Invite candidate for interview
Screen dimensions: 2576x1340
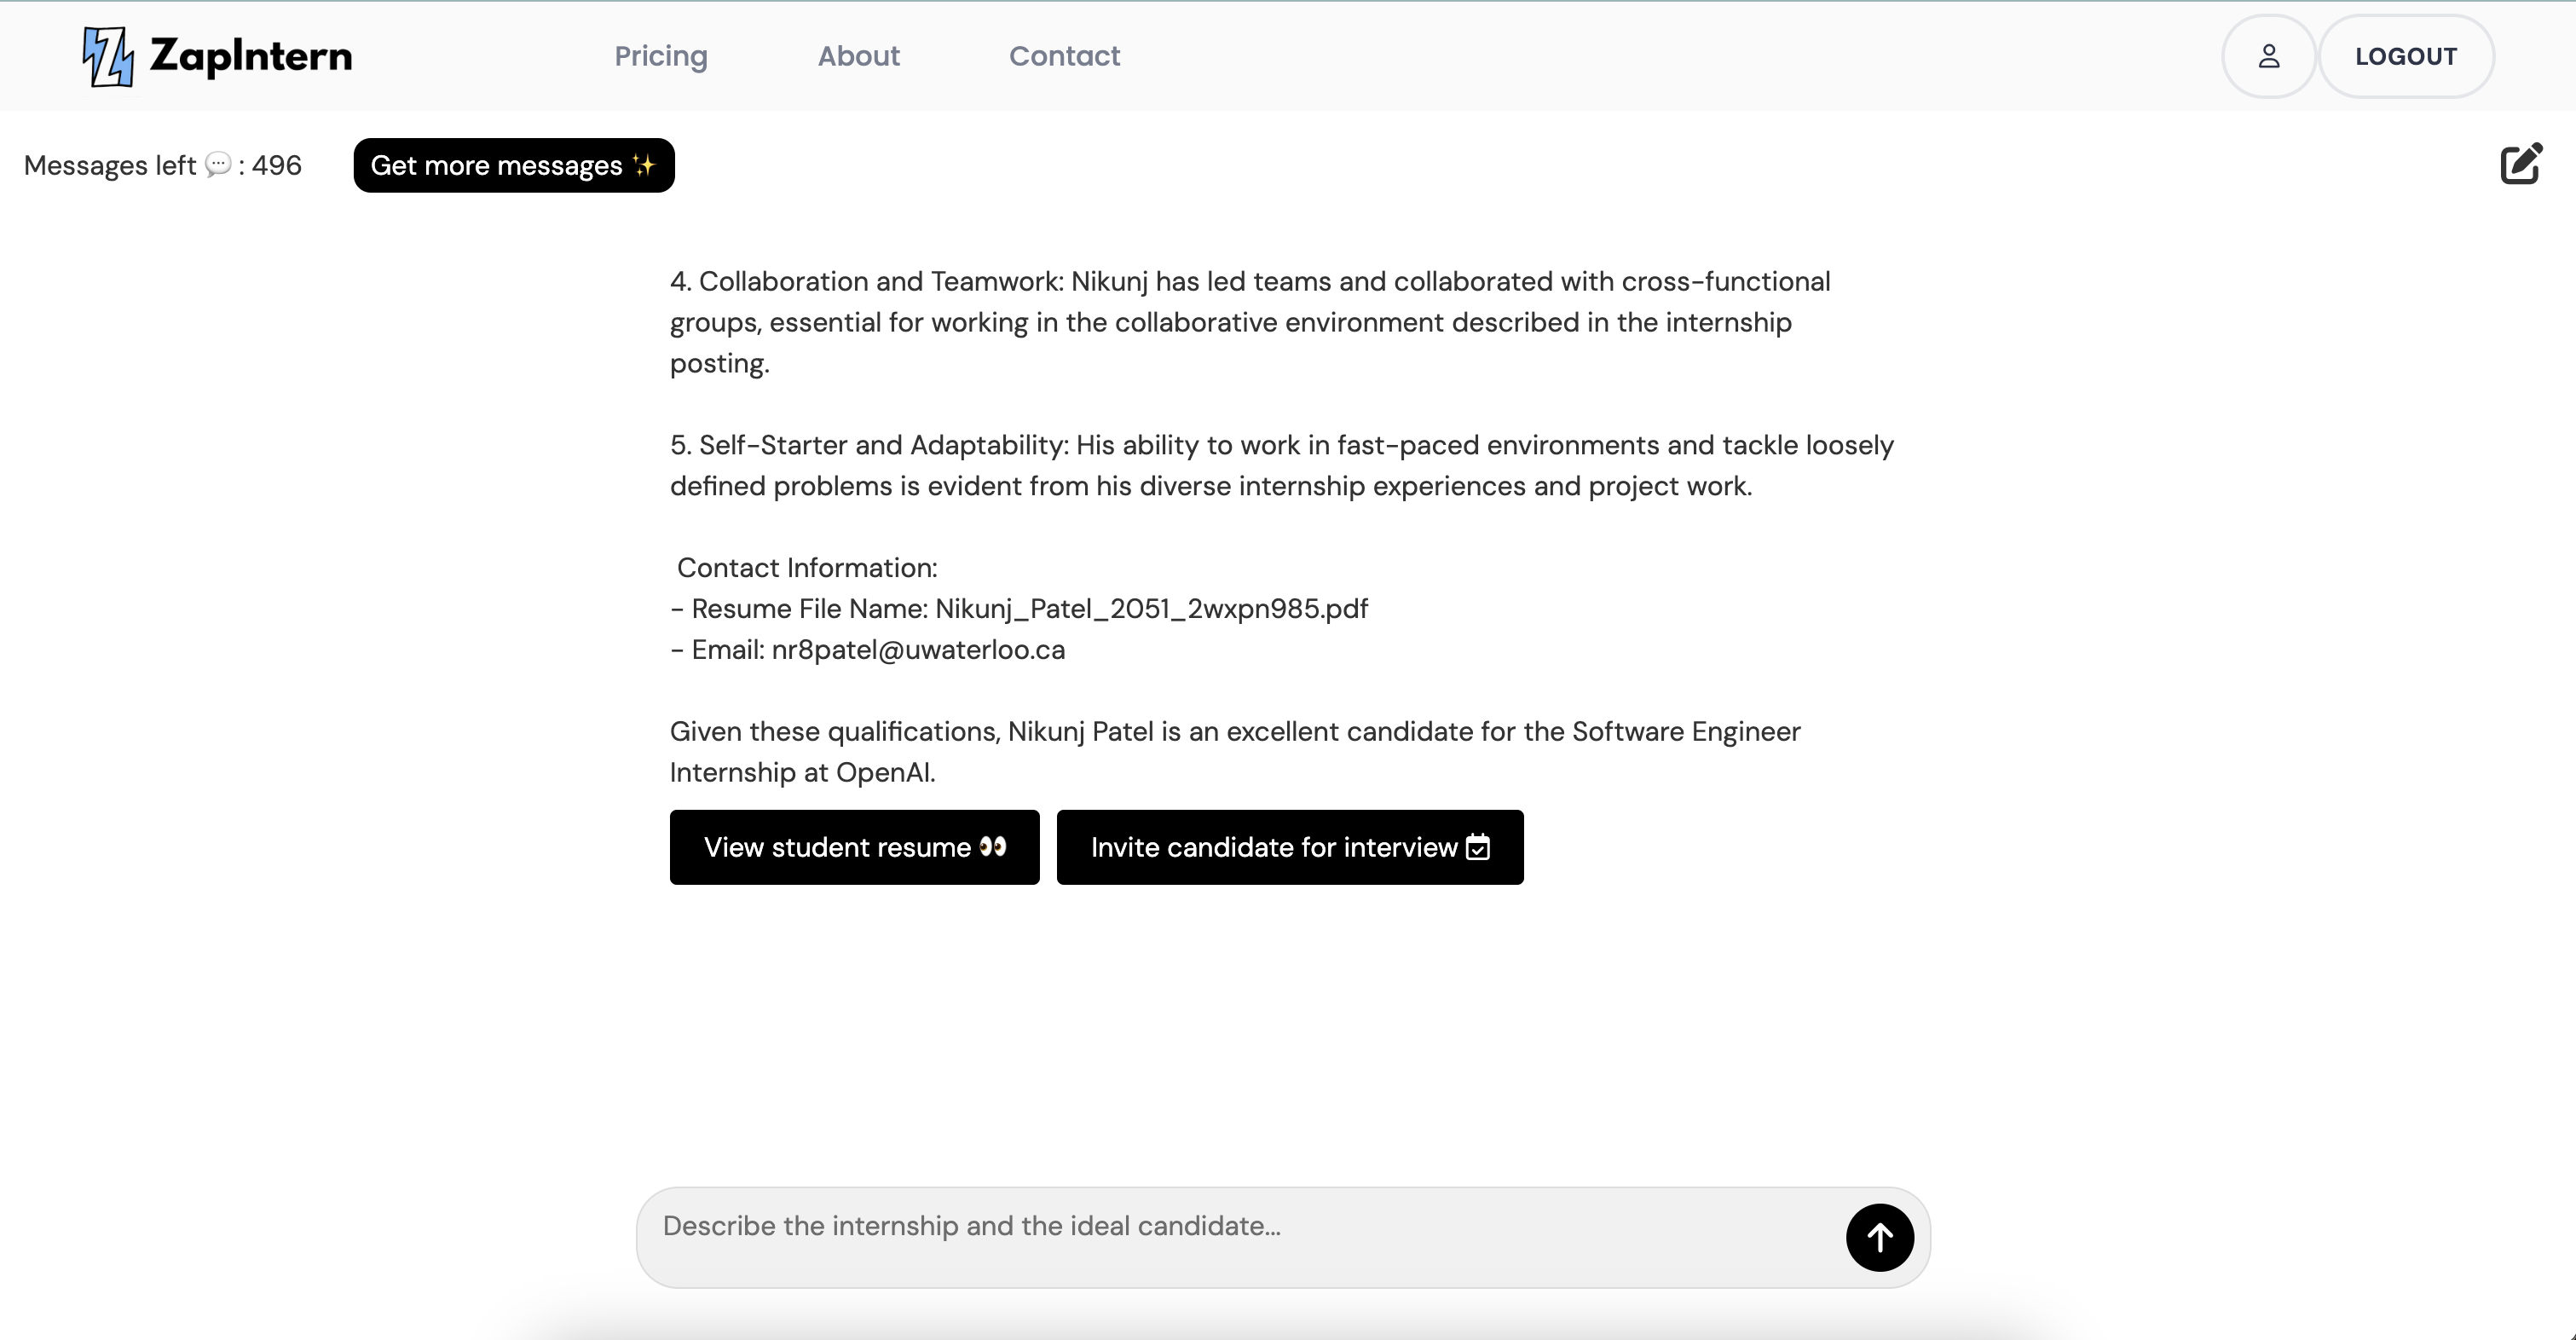pyautogui.click(x=1273, y=847)
